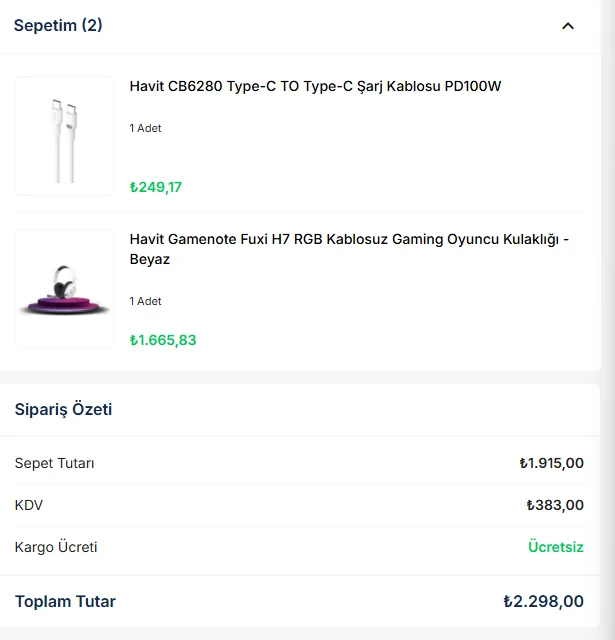This screenshot has width=615, height=640.
Task: Collapse the Sepetim section with chevron
Action: (568, 26)
